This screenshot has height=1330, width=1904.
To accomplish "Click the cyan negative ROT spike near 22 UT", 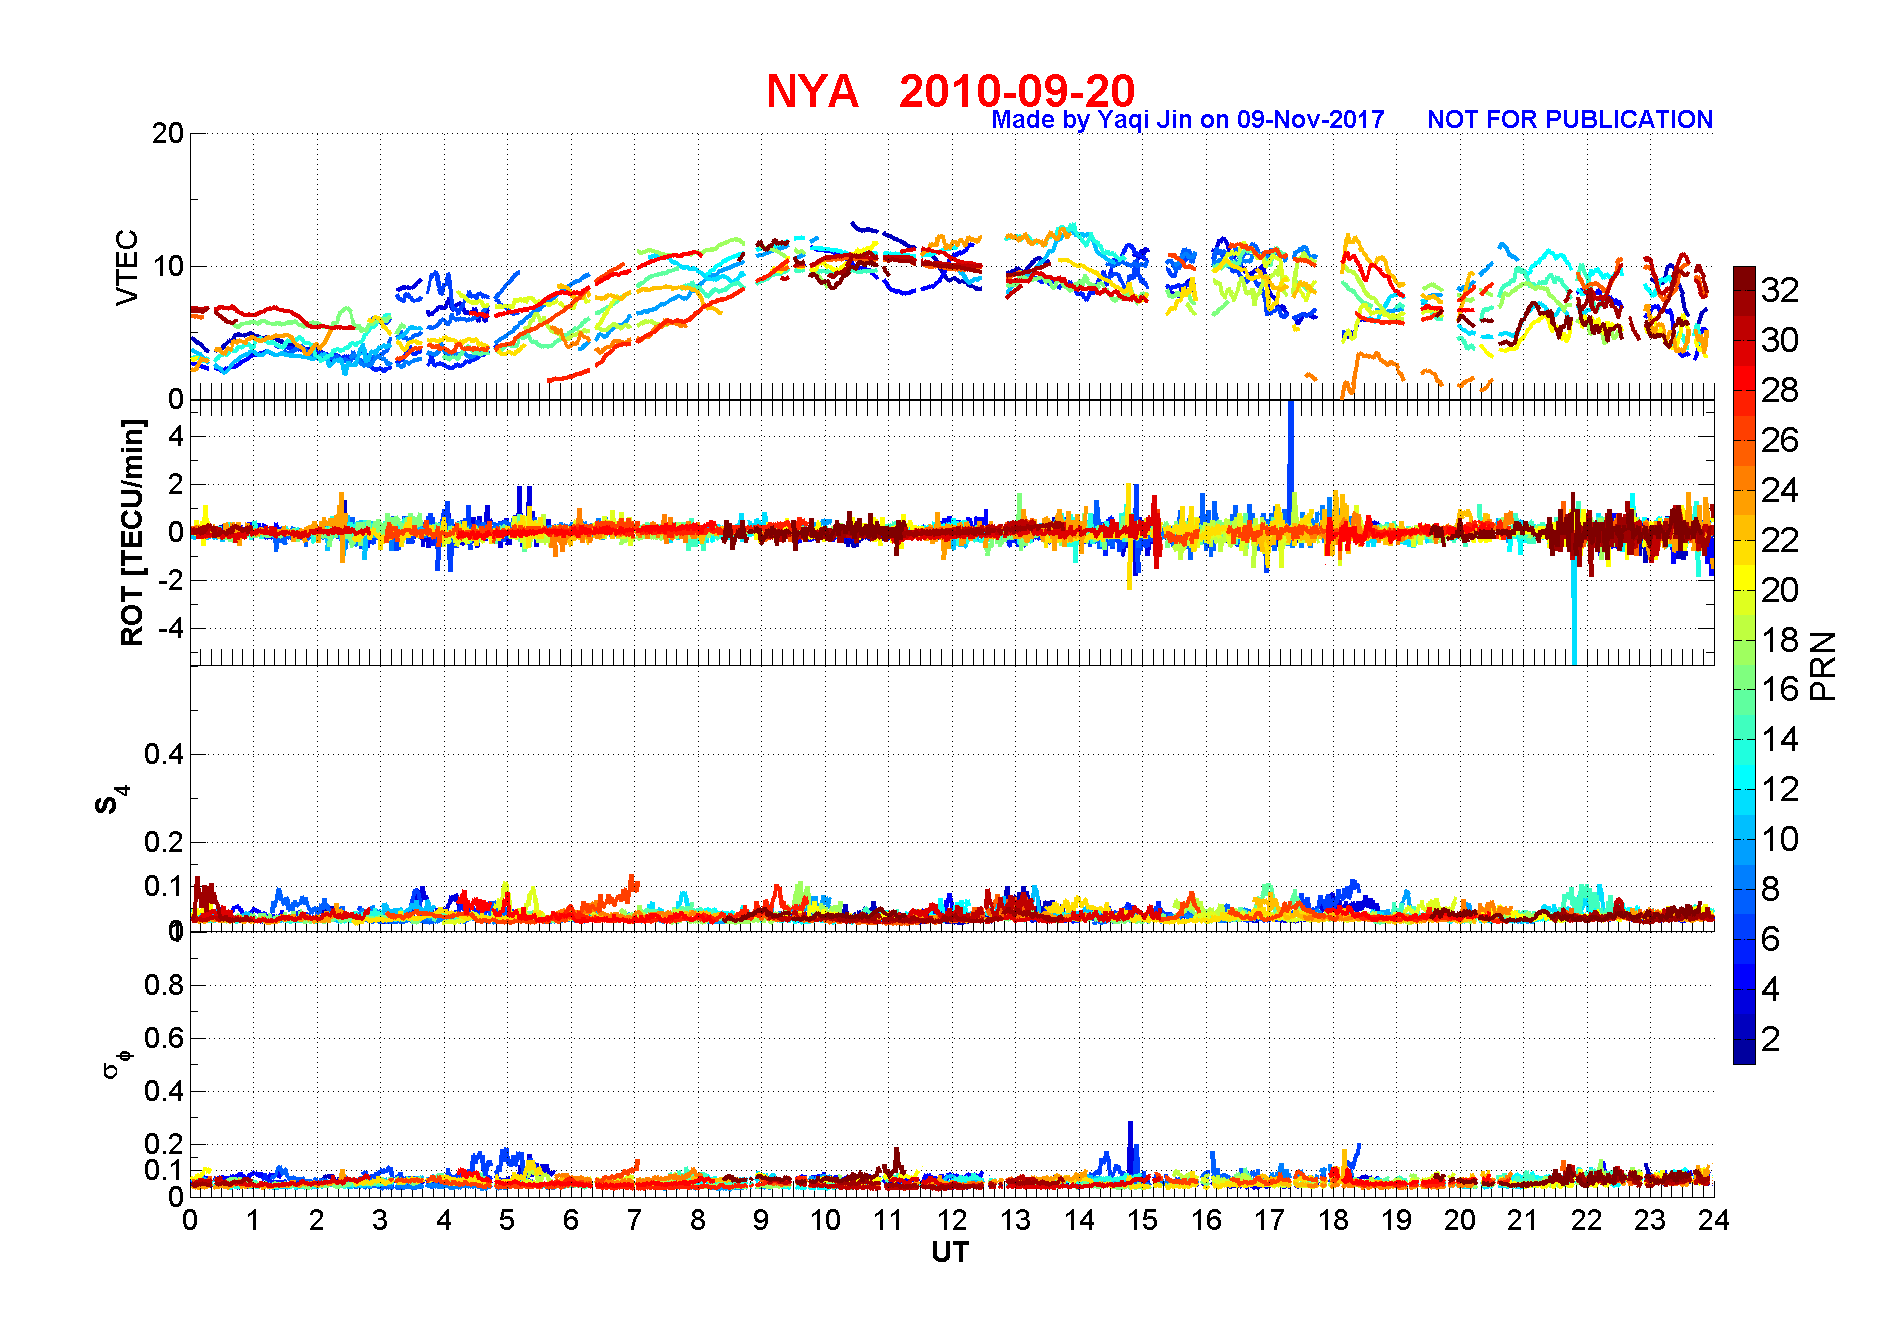I will click(1574, 610).
